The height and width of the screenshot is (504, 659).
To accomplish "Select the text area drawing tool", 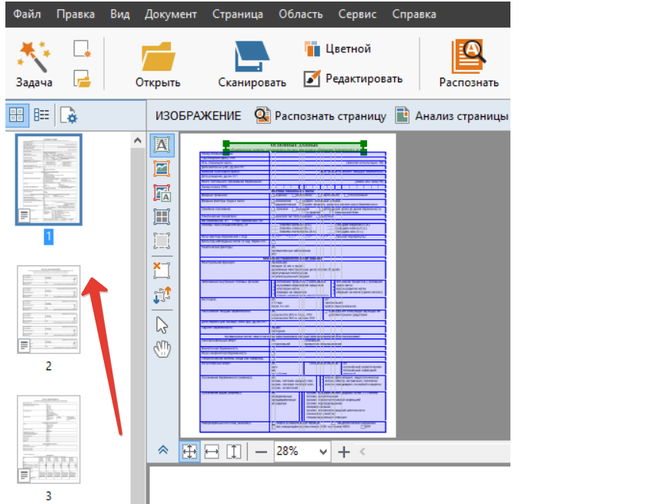I will pyautogui.click(x=162, y=145).
